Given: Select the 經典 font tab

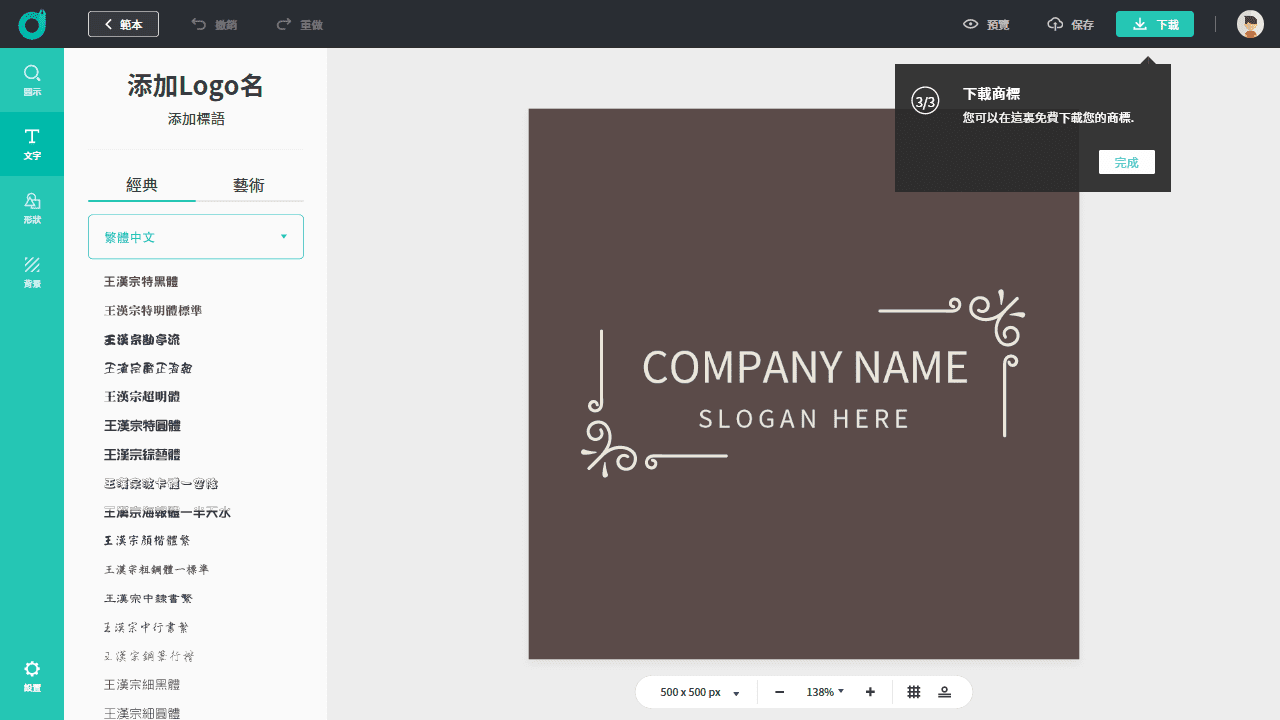Looking at the screenshot, I should click(142, 185).
